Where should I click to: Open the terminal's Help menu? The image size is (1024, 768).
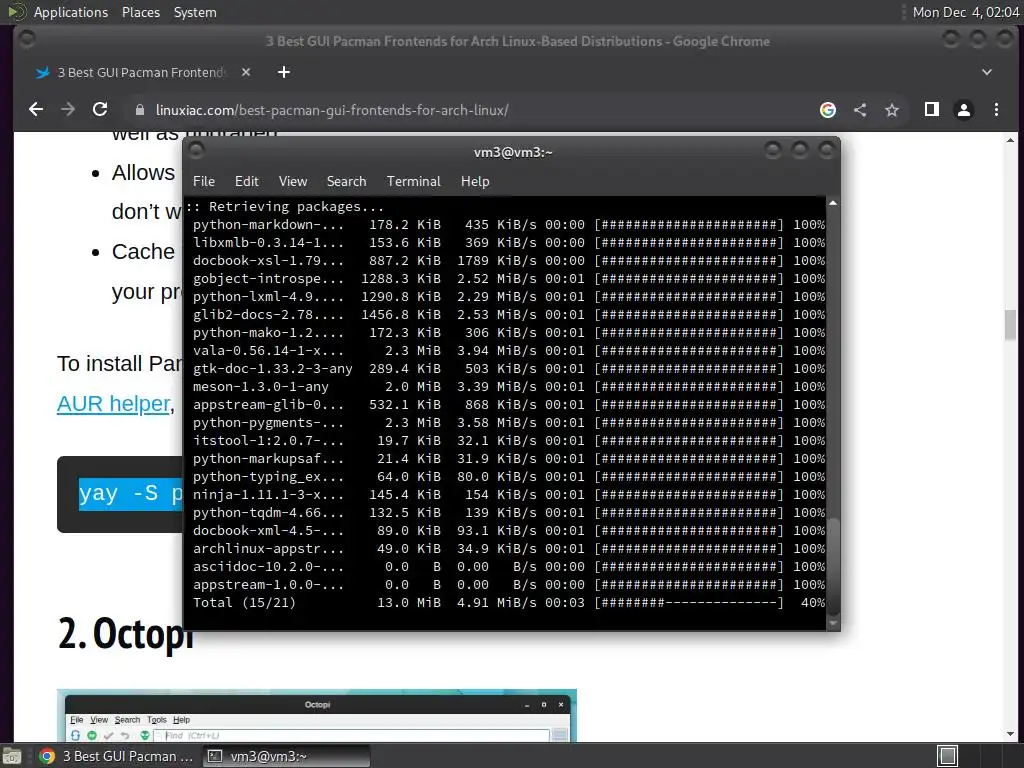tap(475, 182)
